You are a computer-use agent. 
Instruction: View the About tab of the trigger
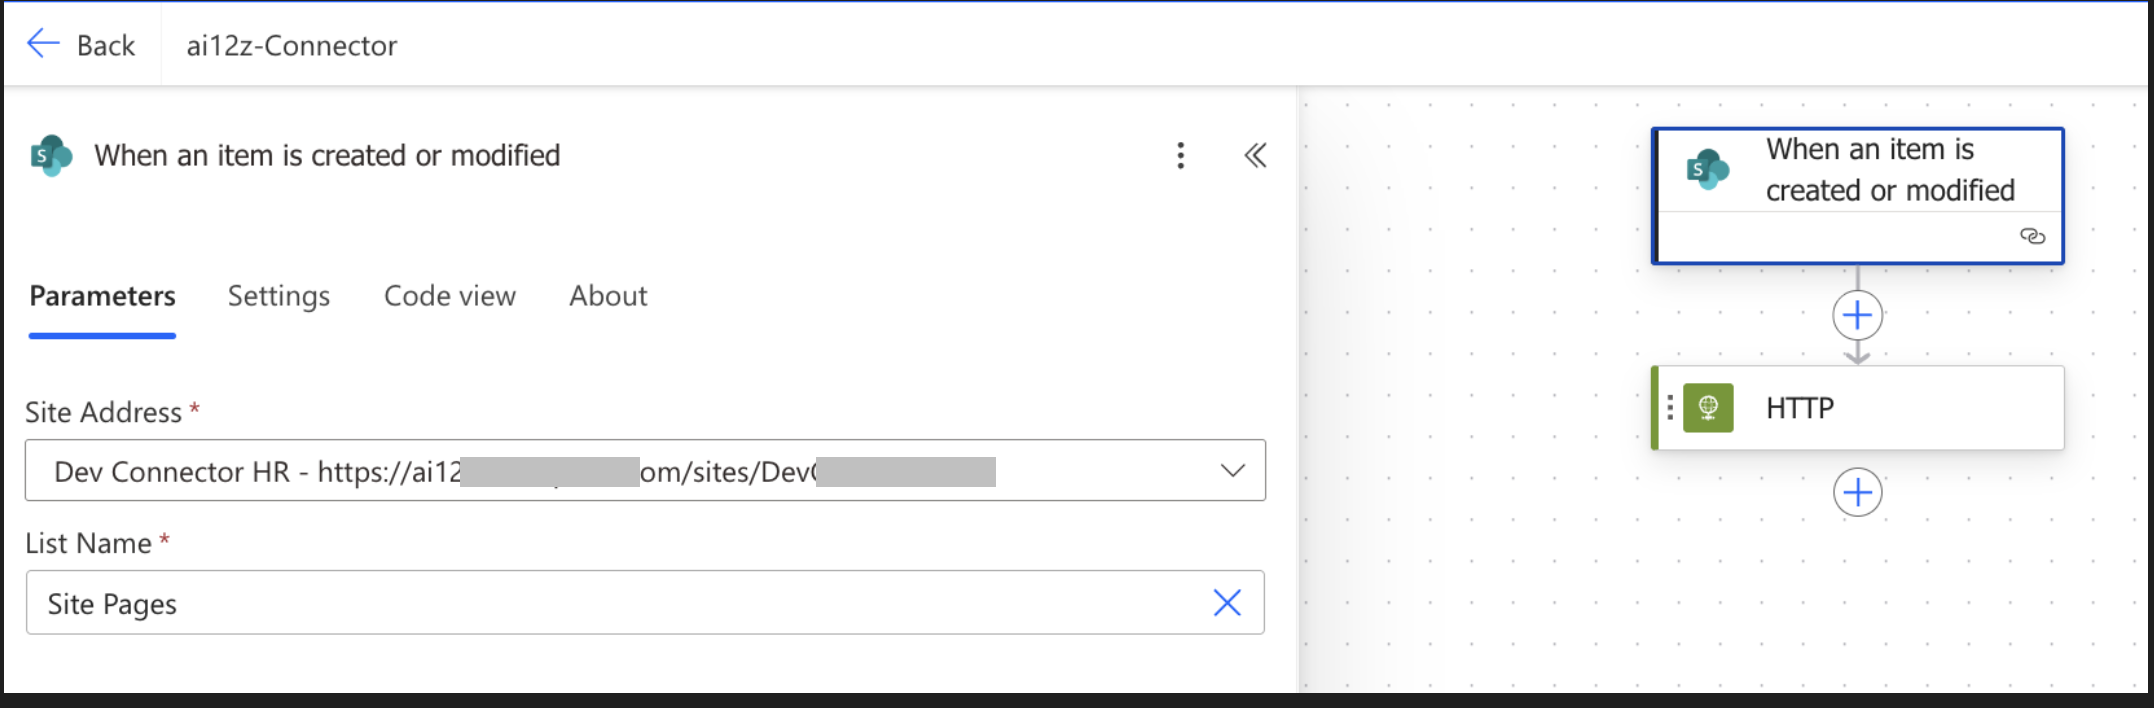[x=607, y=296]
